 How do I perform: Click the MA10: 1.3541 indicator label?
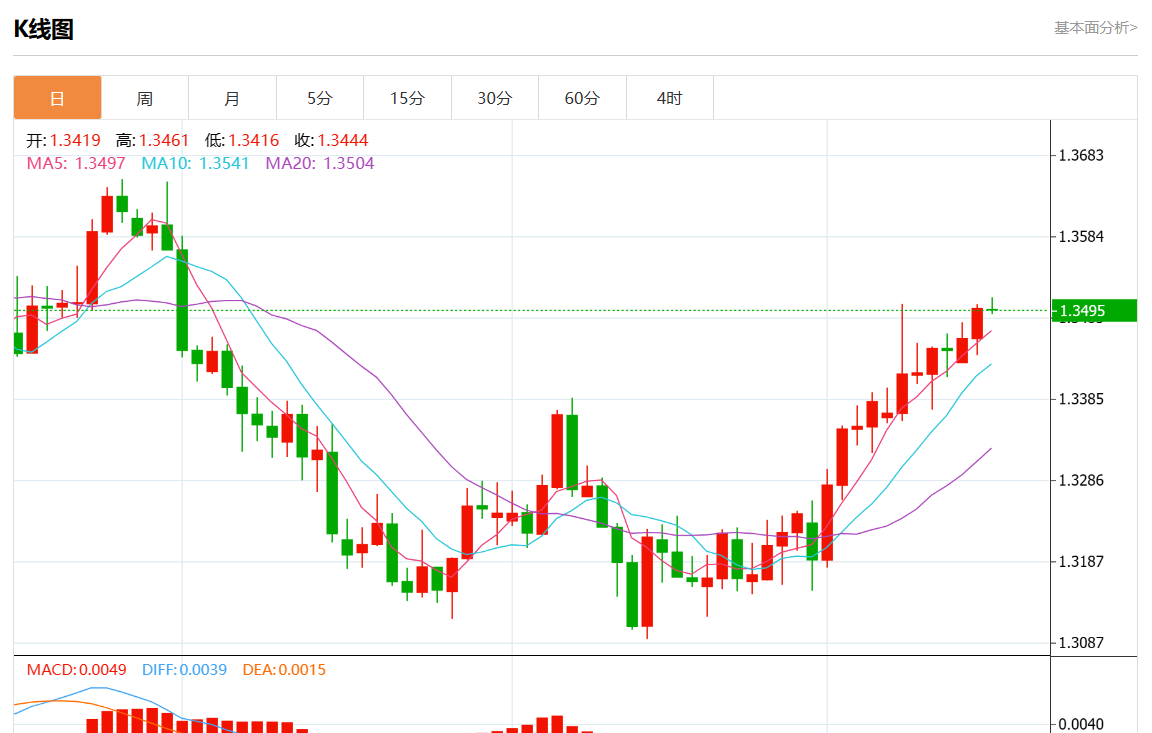(x=195, y=163)
